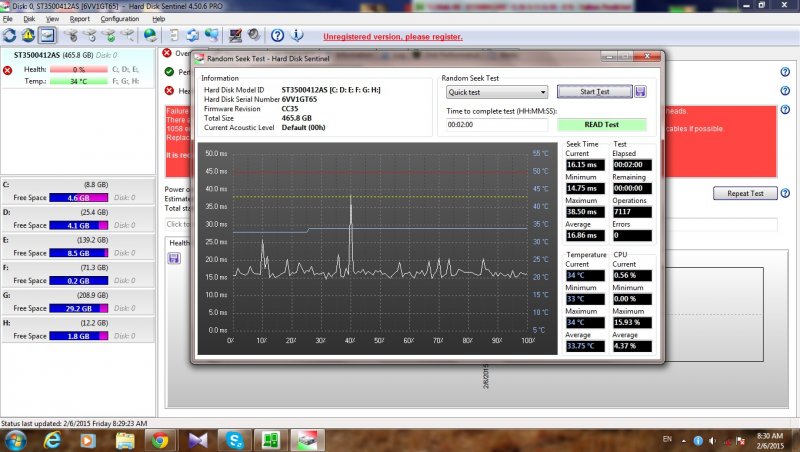Click the Start Test button
Viewport: 800px width, 452px height.
[x=594, y=92]
